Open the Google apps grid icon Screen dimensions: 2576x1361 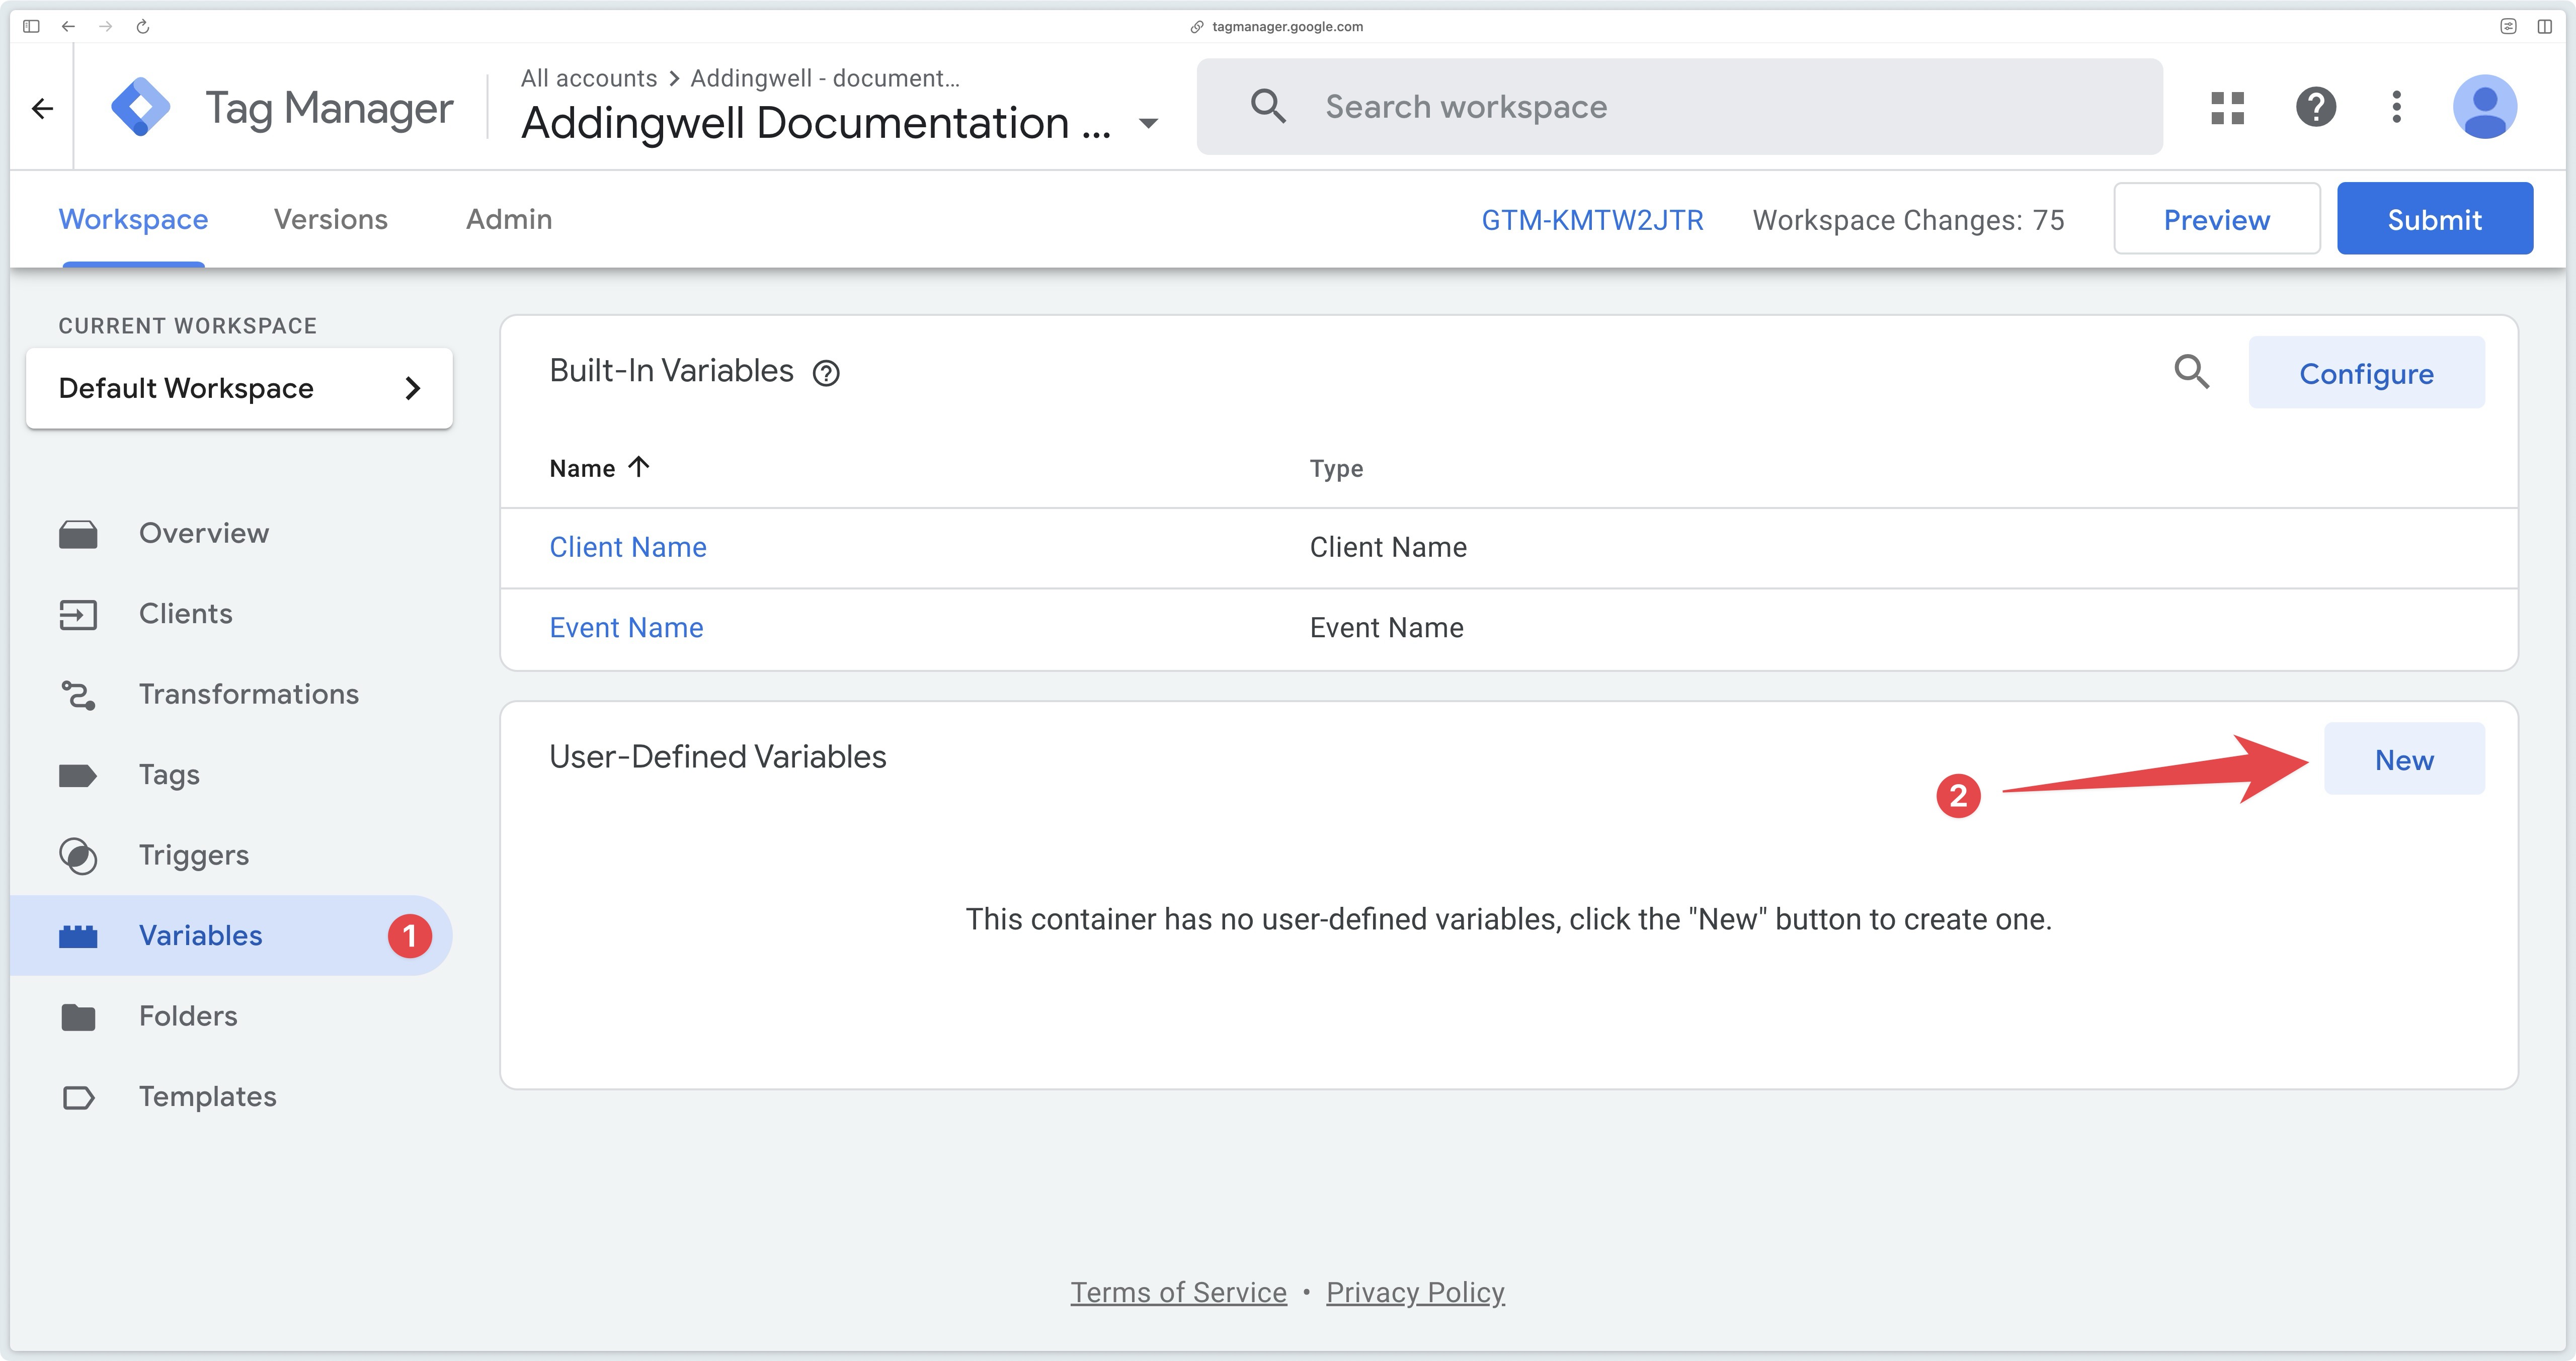2227,107
